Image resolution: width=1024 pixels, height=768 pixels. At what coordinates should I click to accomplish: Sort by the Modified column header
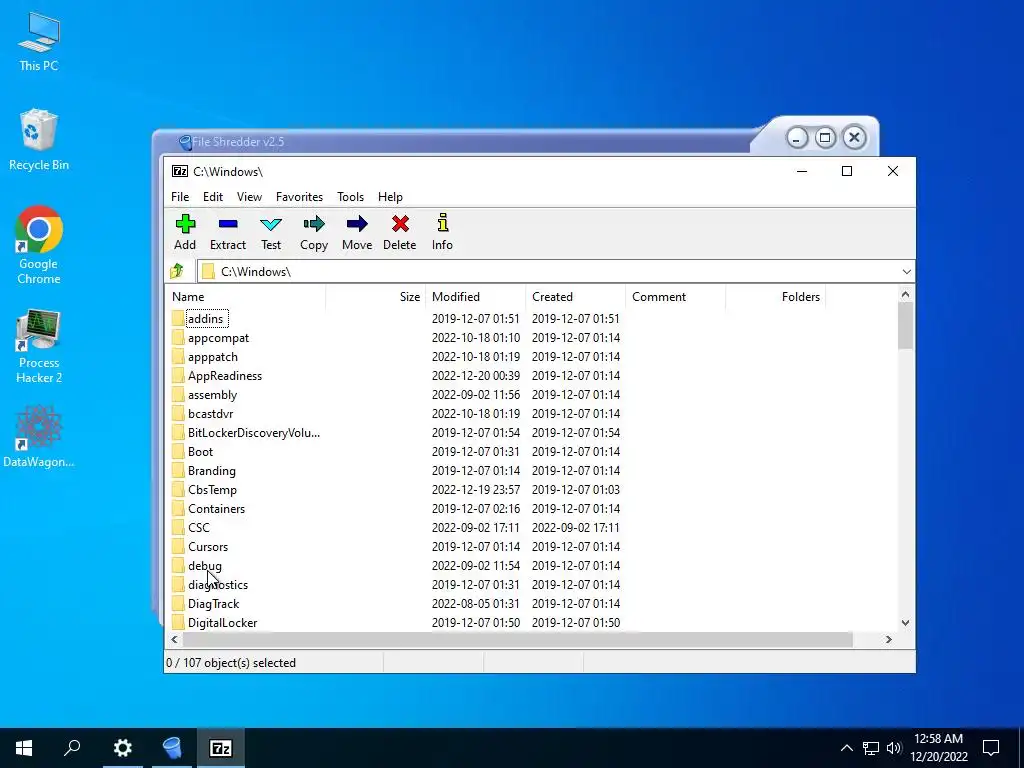(x=475, y=296)
